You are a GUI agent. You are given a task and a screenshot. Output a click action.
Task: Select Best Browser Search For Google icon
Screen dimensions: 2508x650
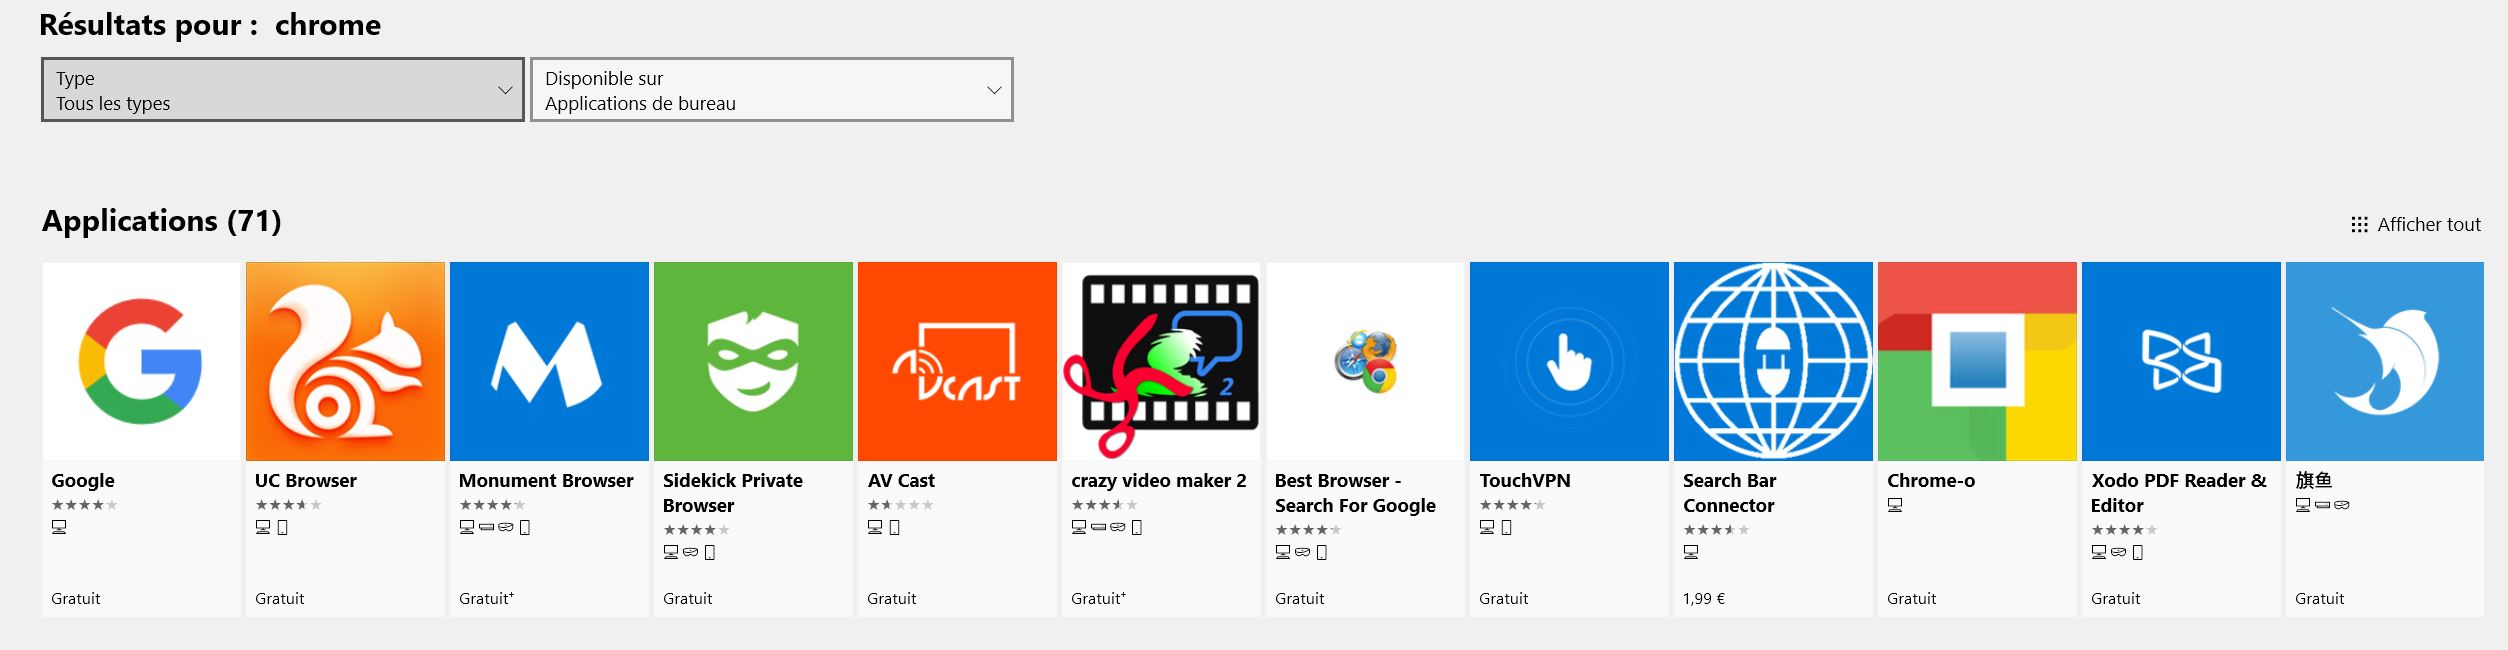click(1365, 361)
